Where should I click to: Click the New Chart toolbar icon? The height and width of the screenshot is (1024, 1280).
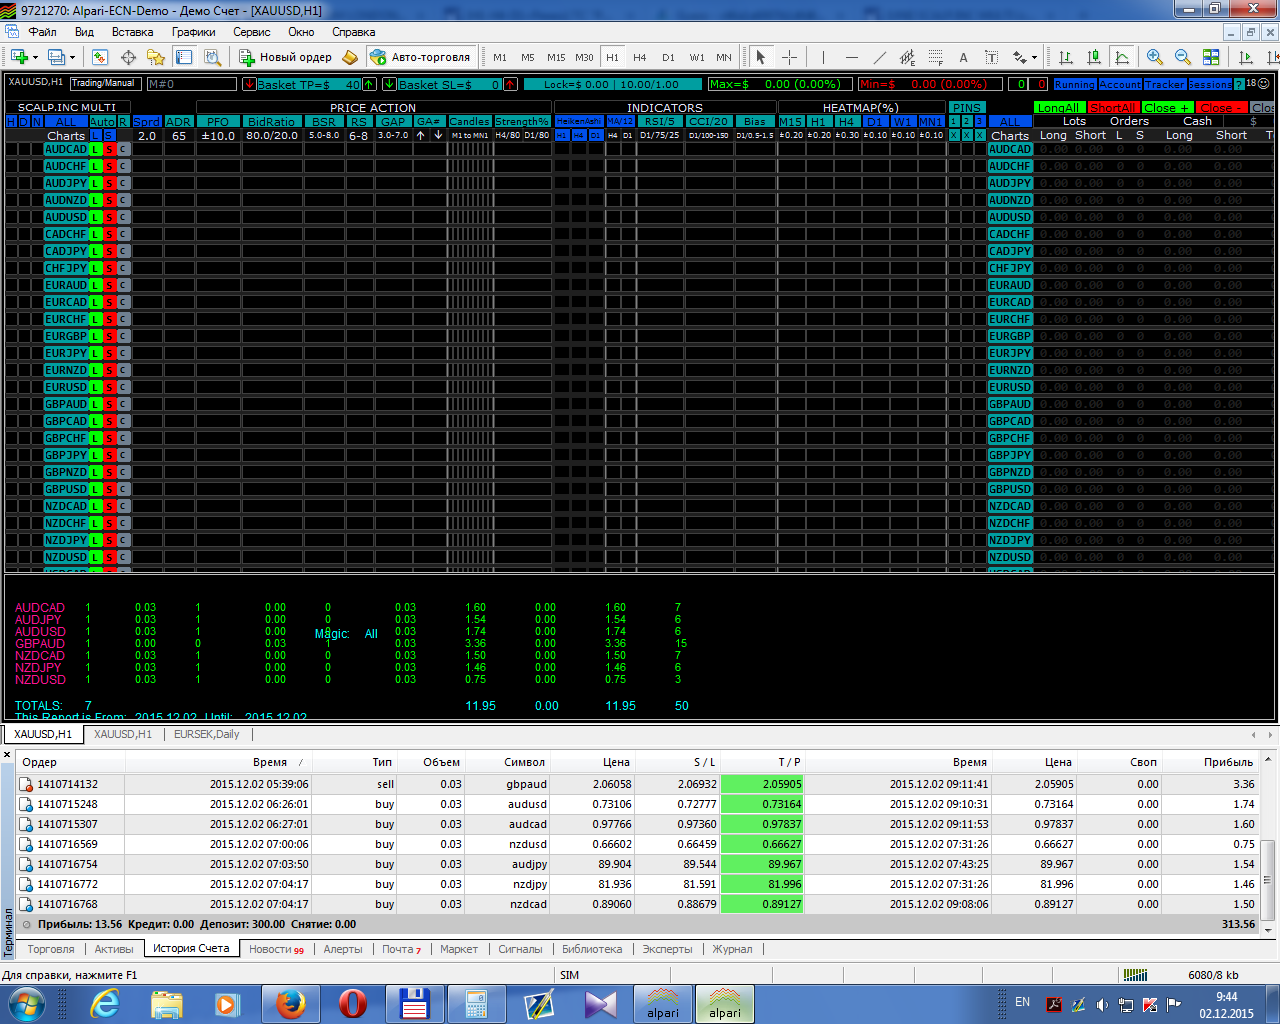point(19,57)
